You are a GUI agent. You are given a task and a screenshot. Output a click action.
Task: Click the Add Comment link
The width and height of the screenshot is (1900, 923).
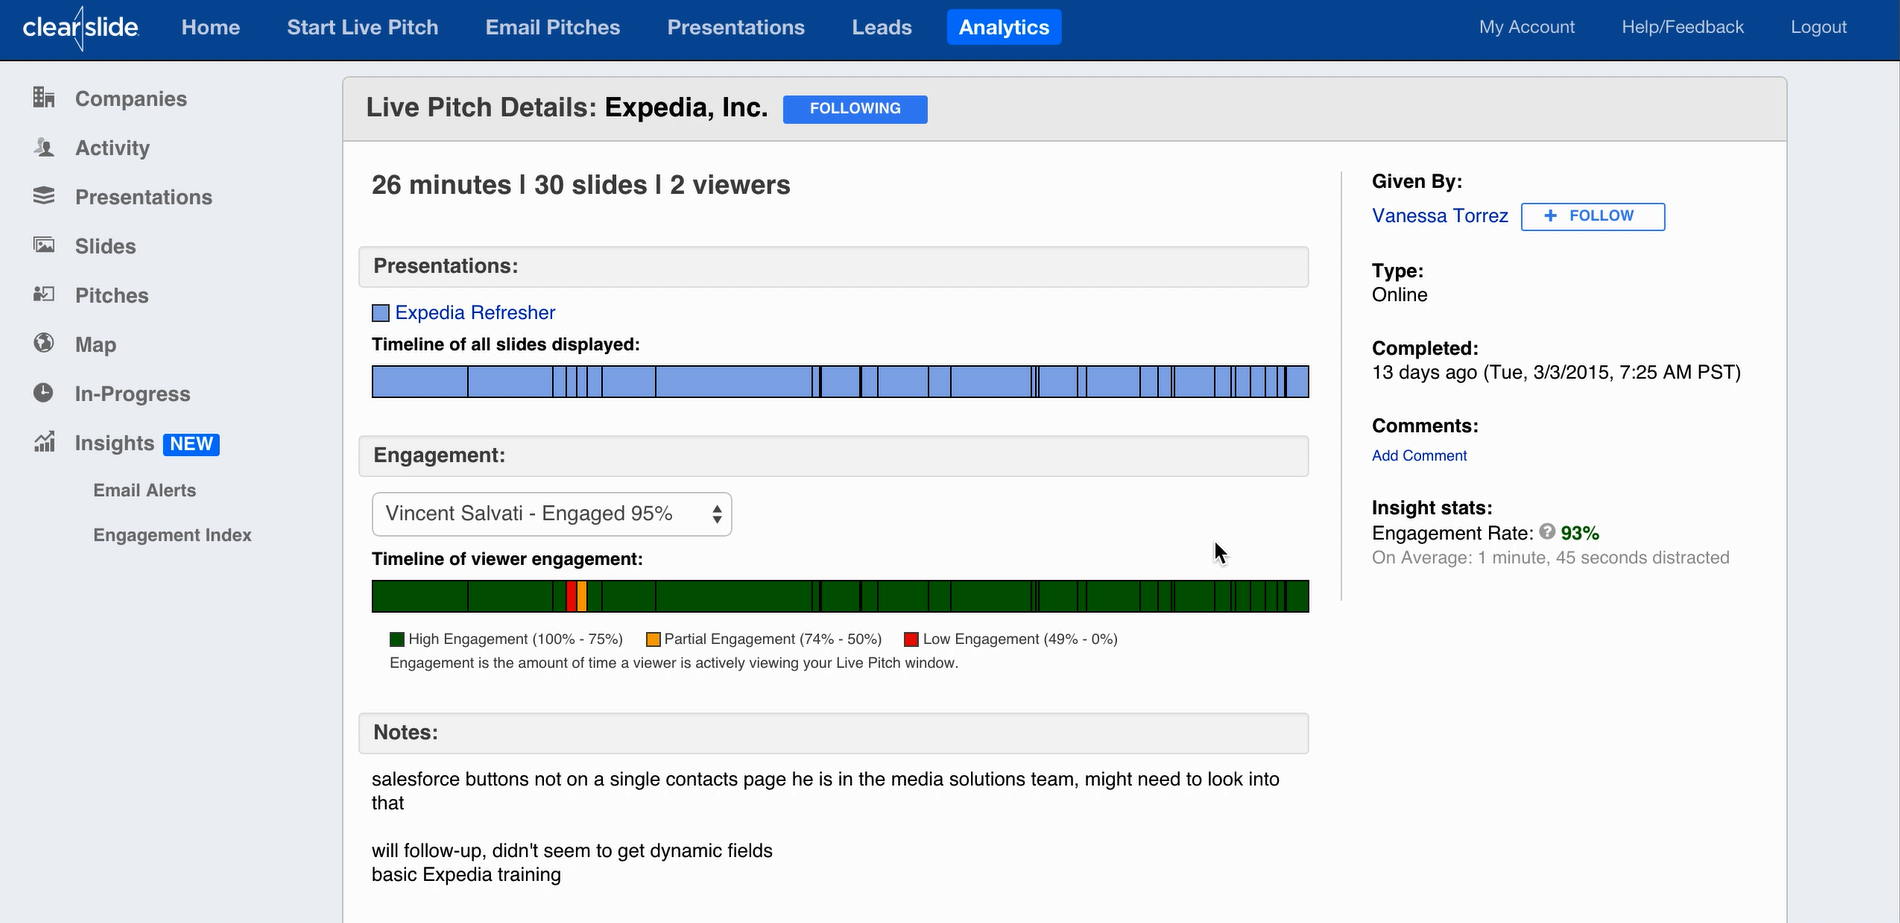click(x=1419, y=456)
